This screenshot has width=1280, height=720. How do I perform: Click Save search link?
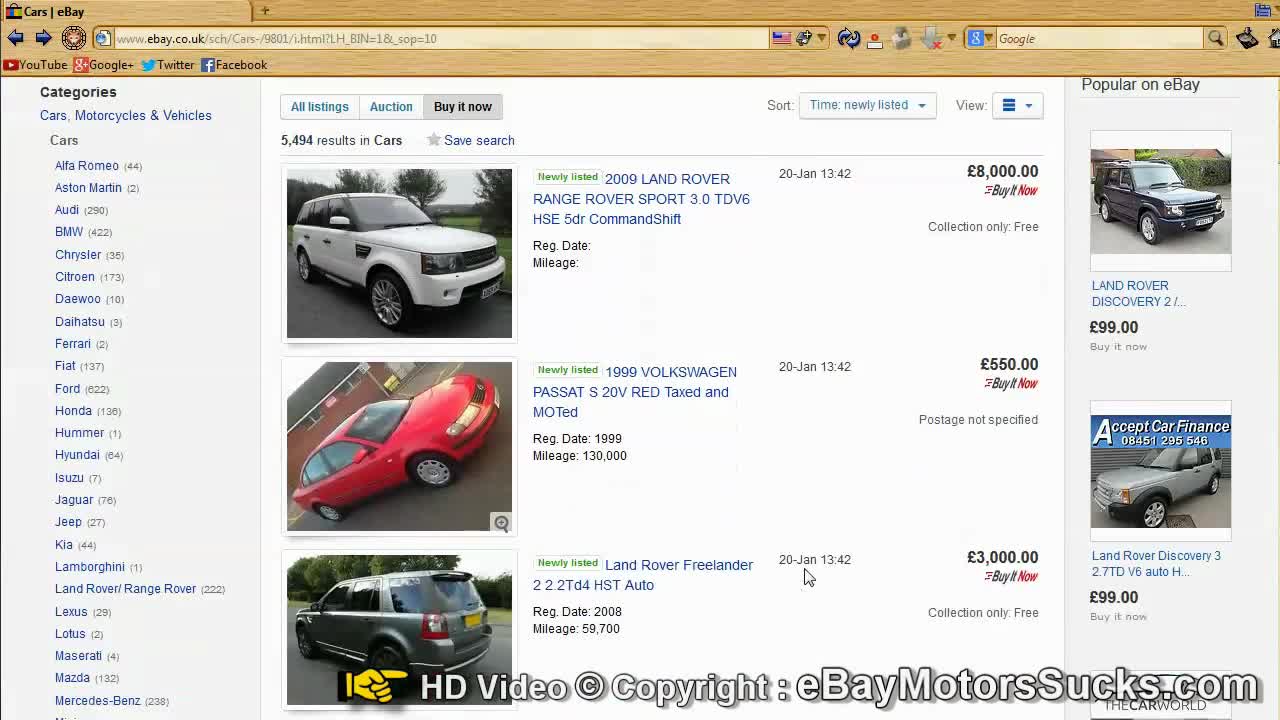click(x=479, y=140)
